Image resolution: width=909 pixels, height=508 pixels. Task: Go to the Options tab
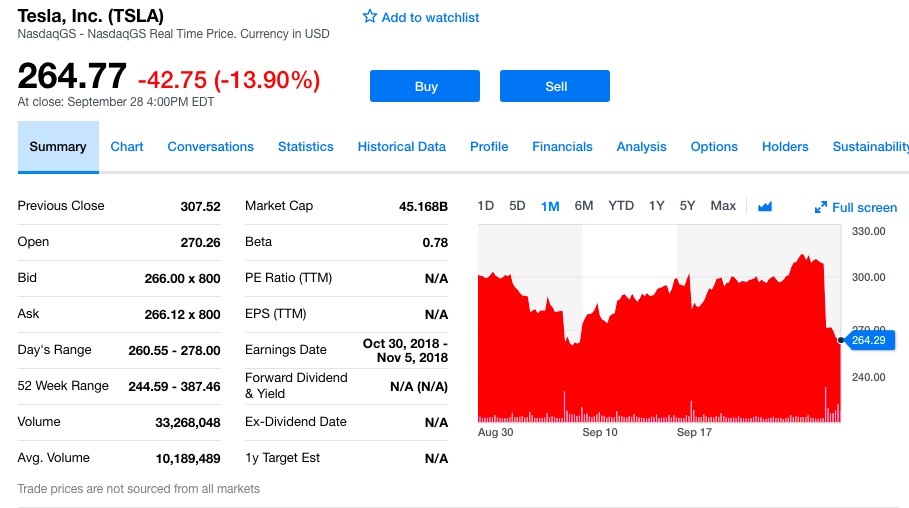714,147
